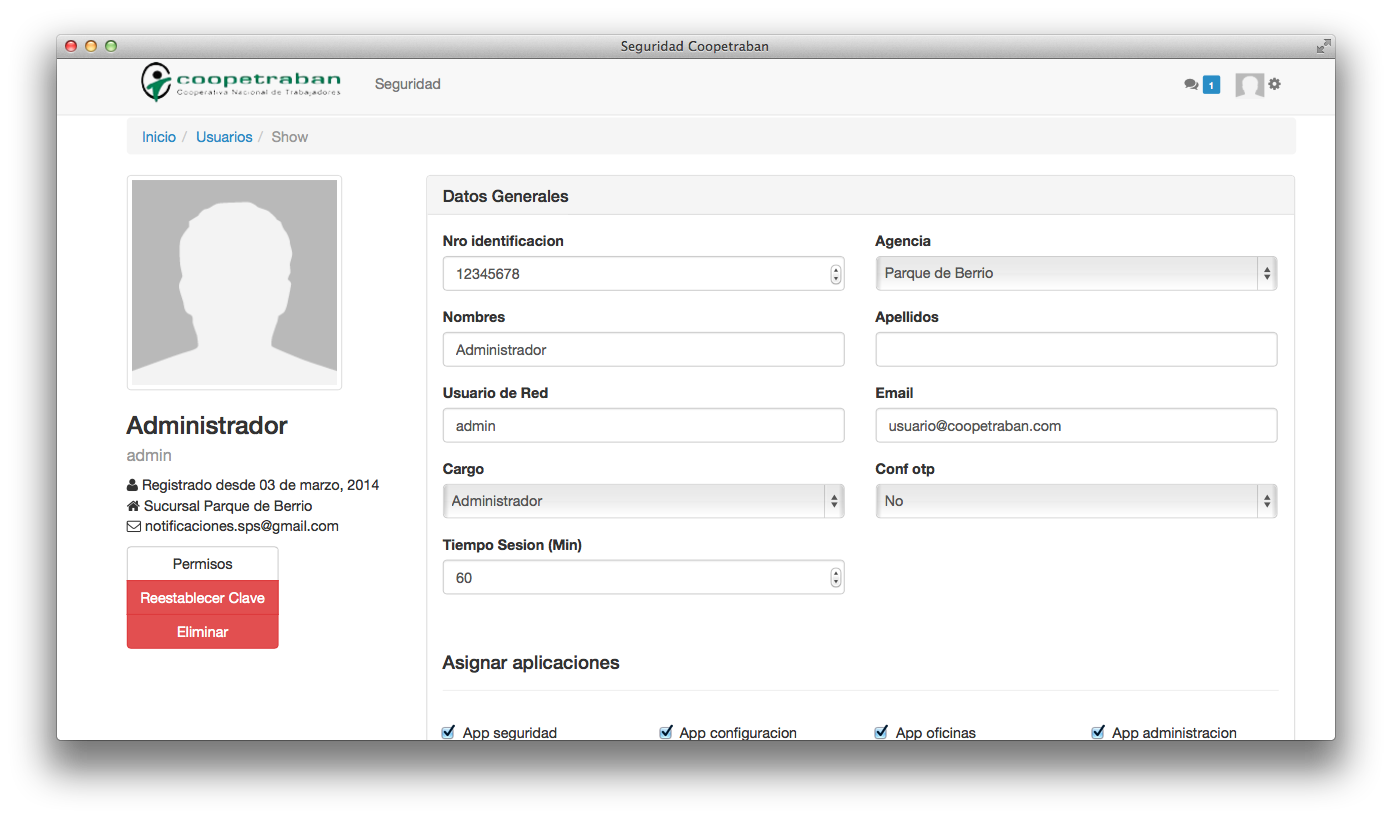
Task: Click the Eliminar button
Action: coord(202,632)
